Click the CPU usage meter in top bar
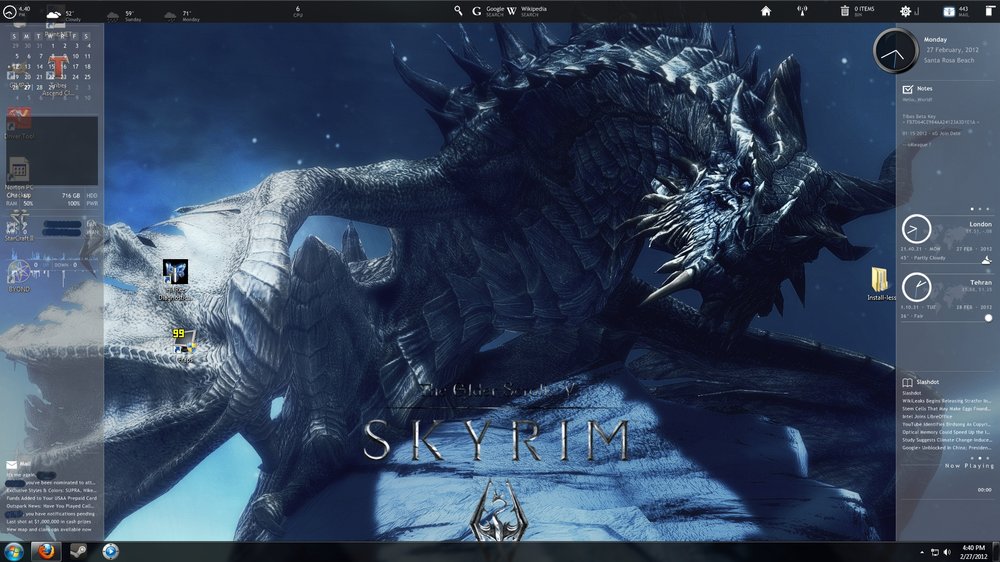 tap(298, 11)
